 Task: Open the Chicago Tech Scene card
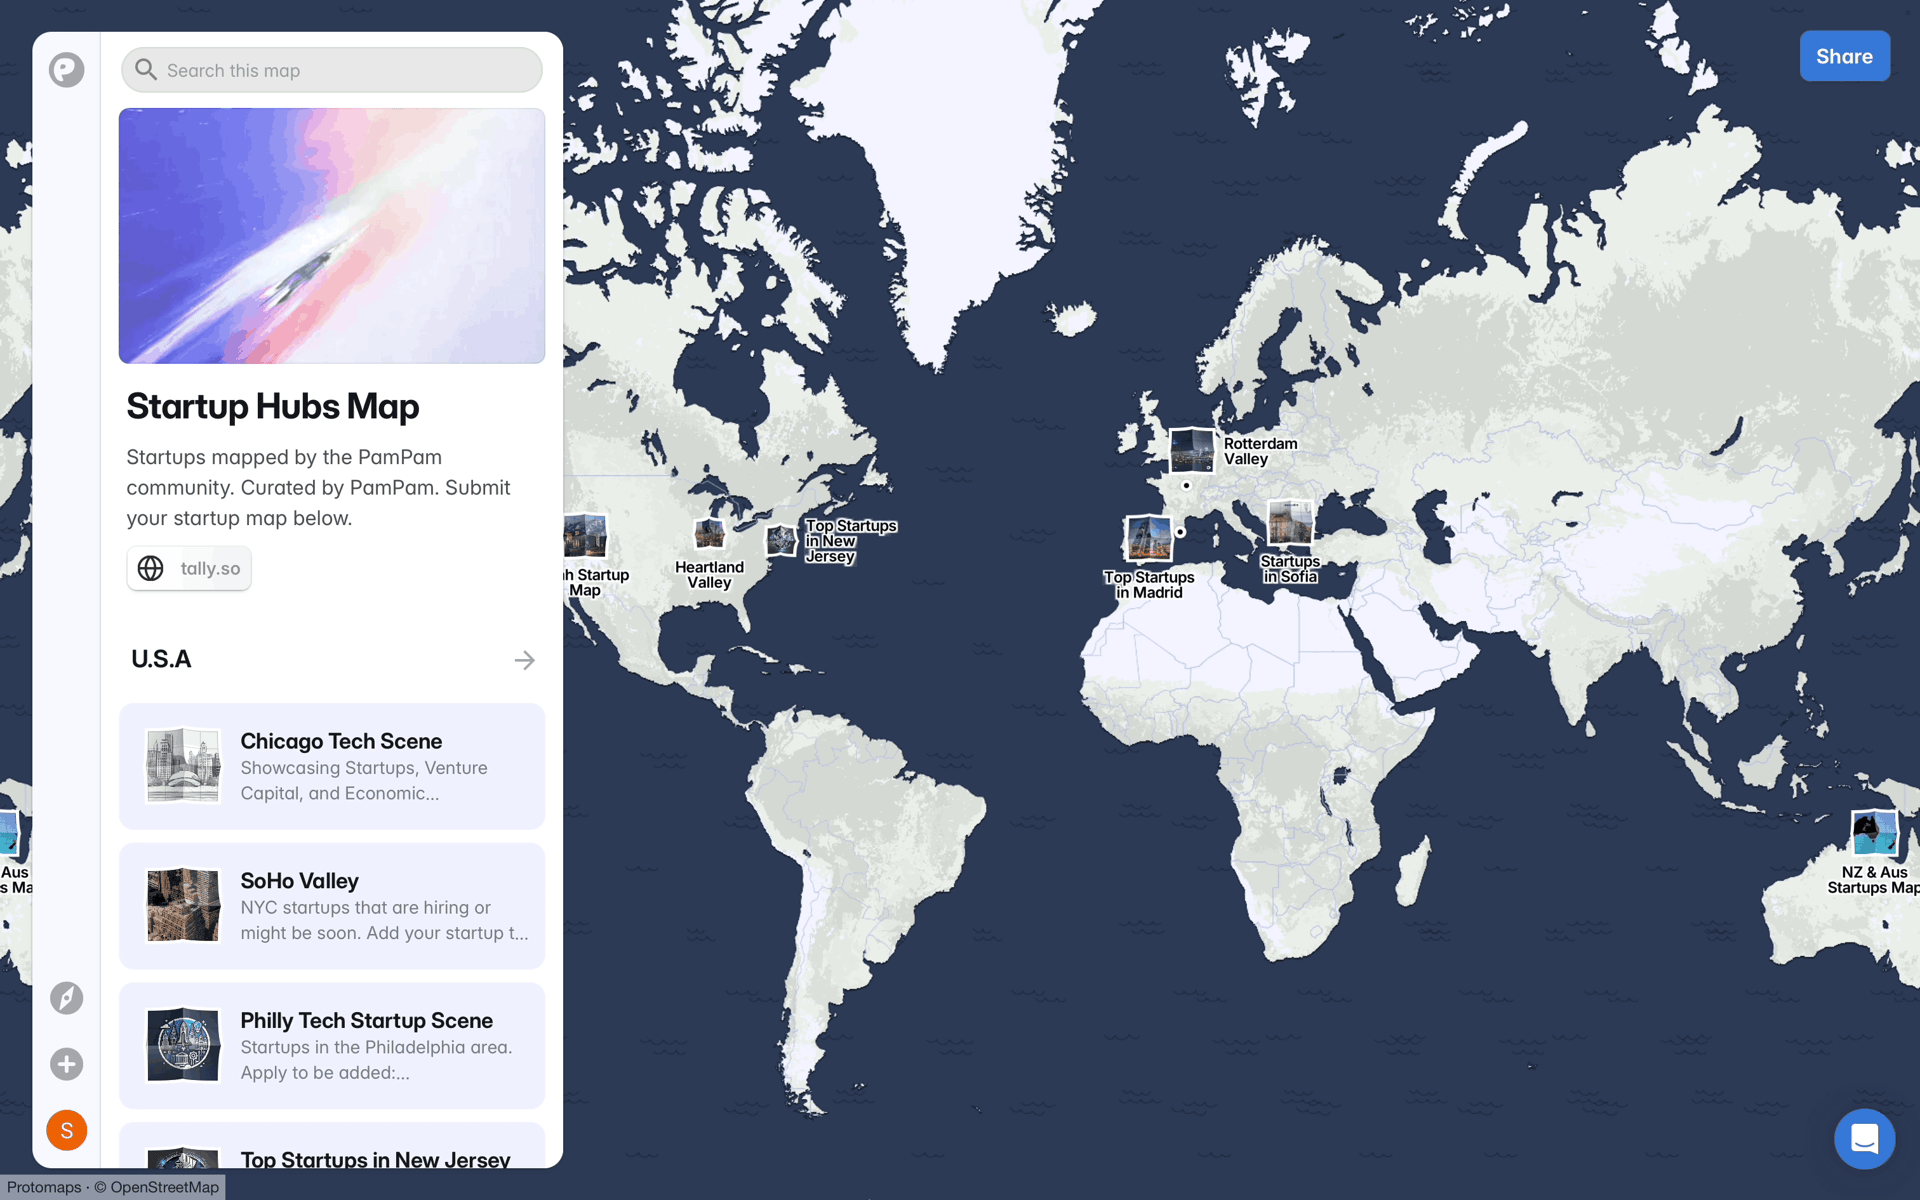click(x=332, y=766)
